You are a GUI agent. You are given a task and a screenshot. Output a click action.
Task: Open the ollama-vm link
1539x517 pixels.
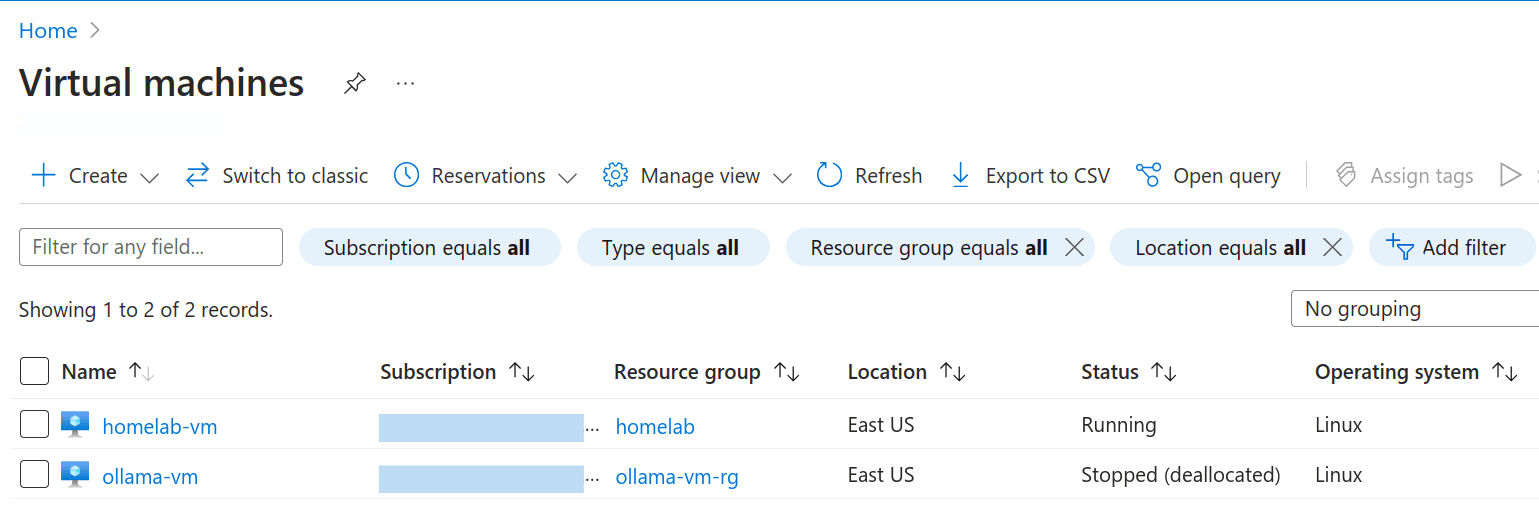coord(150,477)
